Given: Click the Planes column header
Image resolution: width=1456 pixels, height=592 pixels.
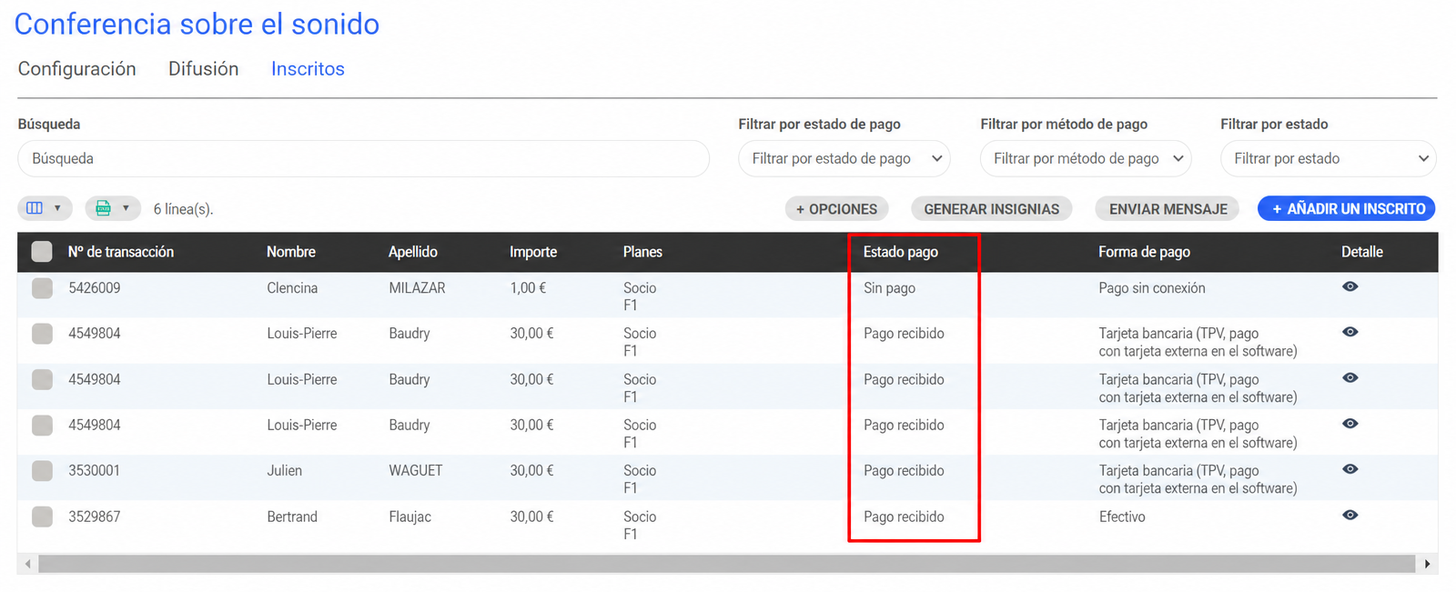Looking at the screenshot, I should pos(643,252).
